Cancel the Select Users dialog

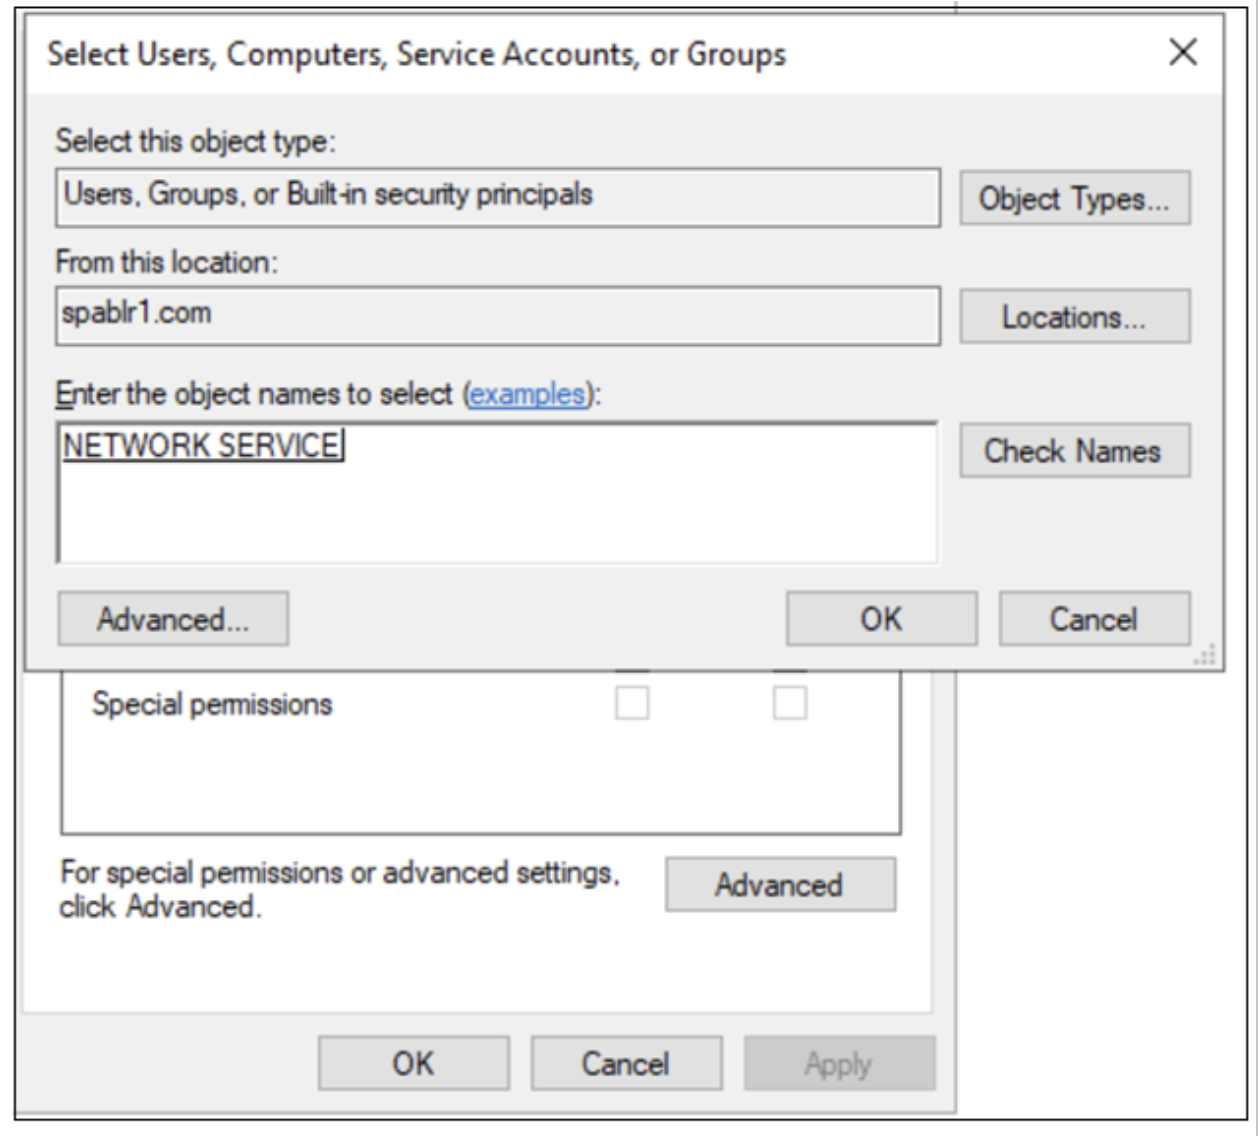point(1093,619)
